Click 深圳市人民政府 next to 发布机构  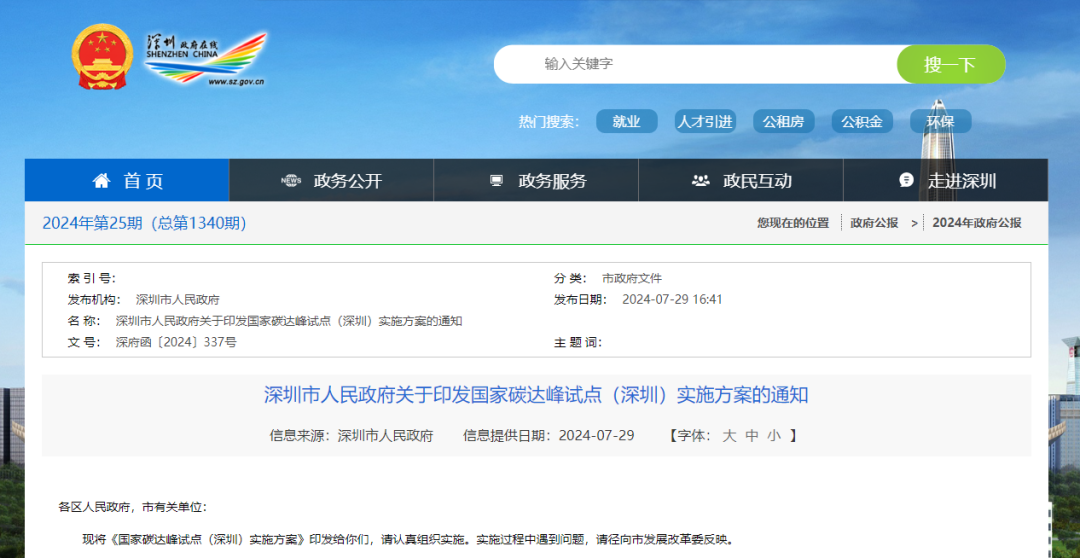point(178,300)
